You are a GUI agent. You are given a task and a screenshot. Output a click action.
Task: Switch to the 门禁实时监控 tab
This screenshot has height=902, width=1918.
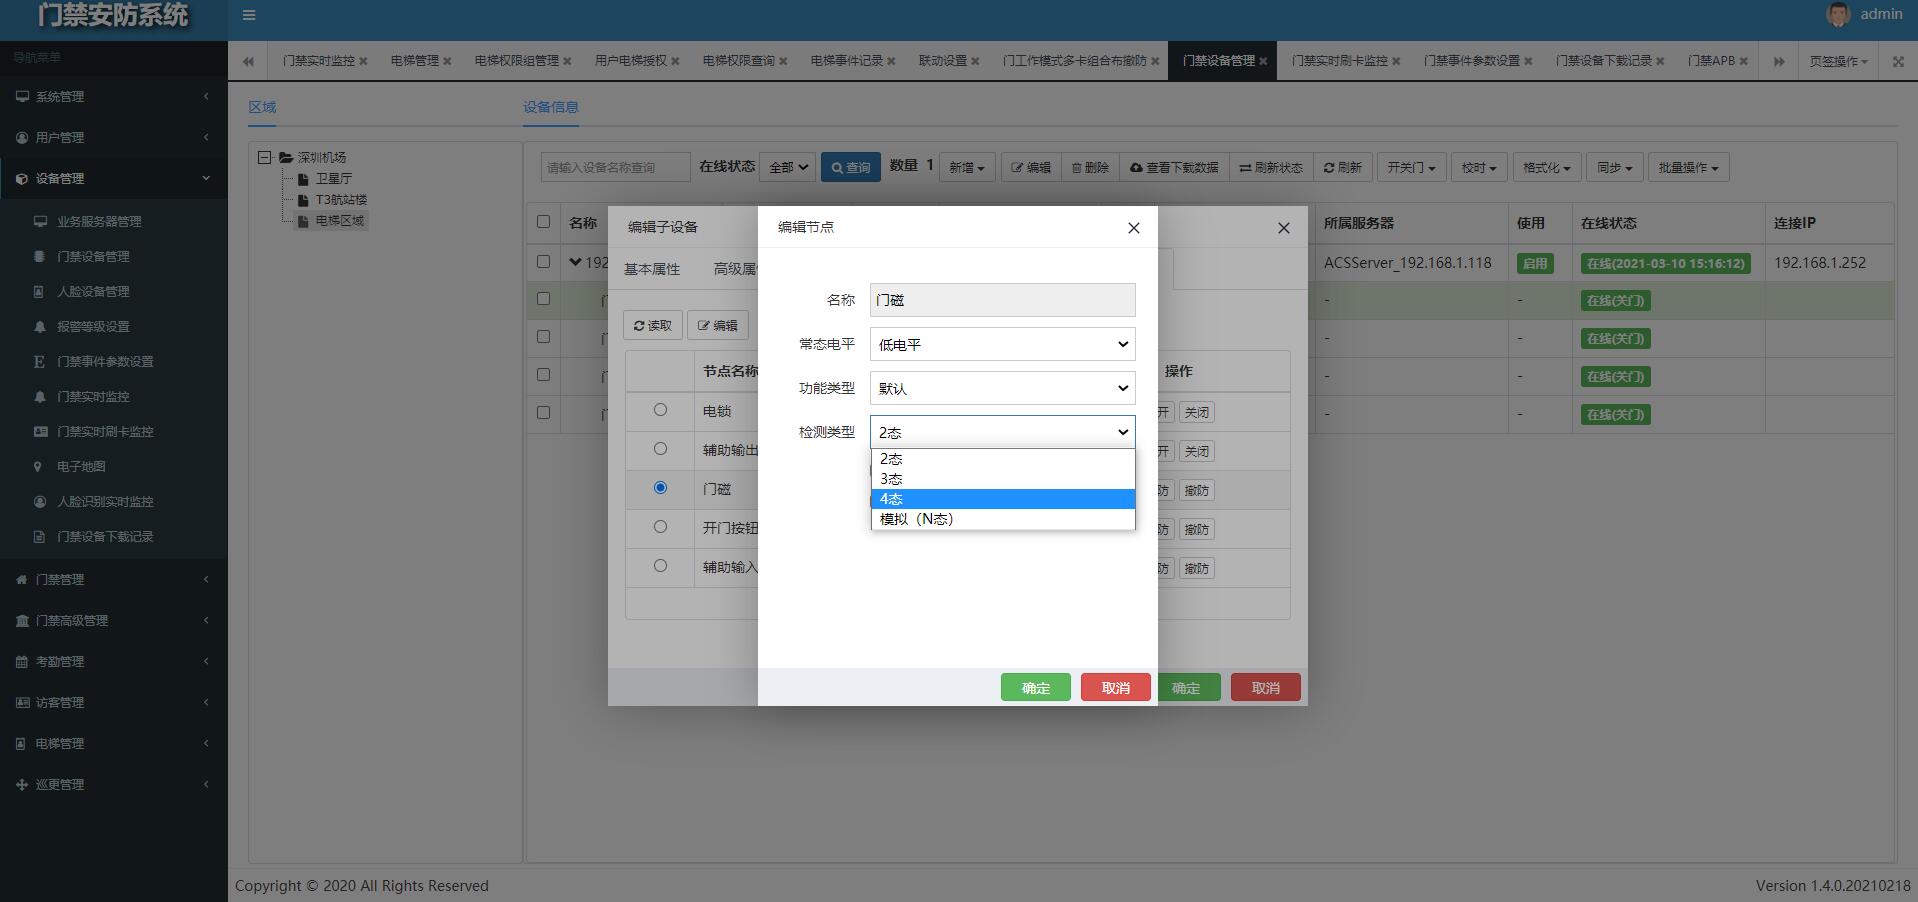point(318,61)
